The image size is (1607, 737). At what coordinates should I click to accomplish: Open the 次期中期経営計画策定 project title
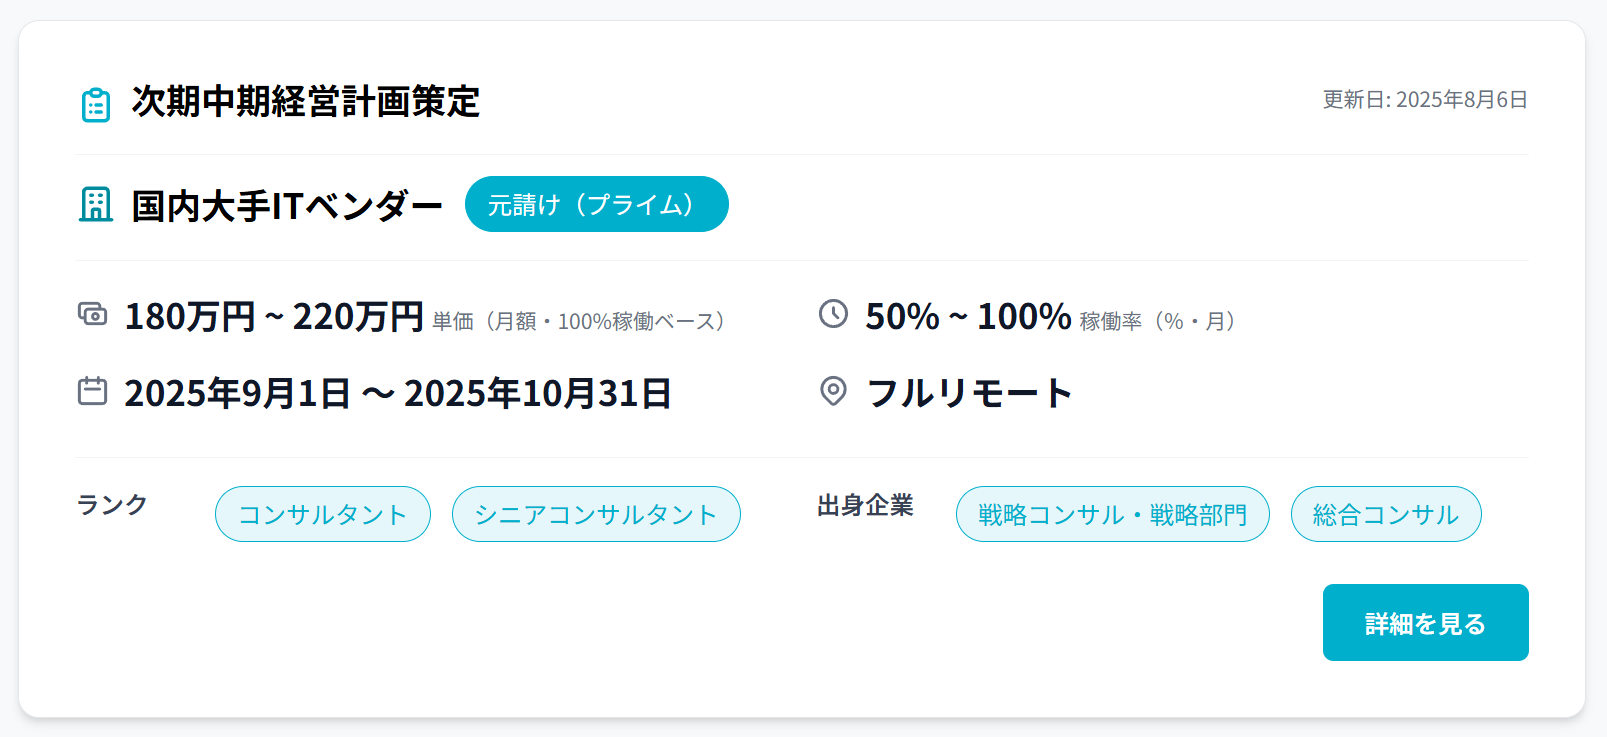point(306,102)
